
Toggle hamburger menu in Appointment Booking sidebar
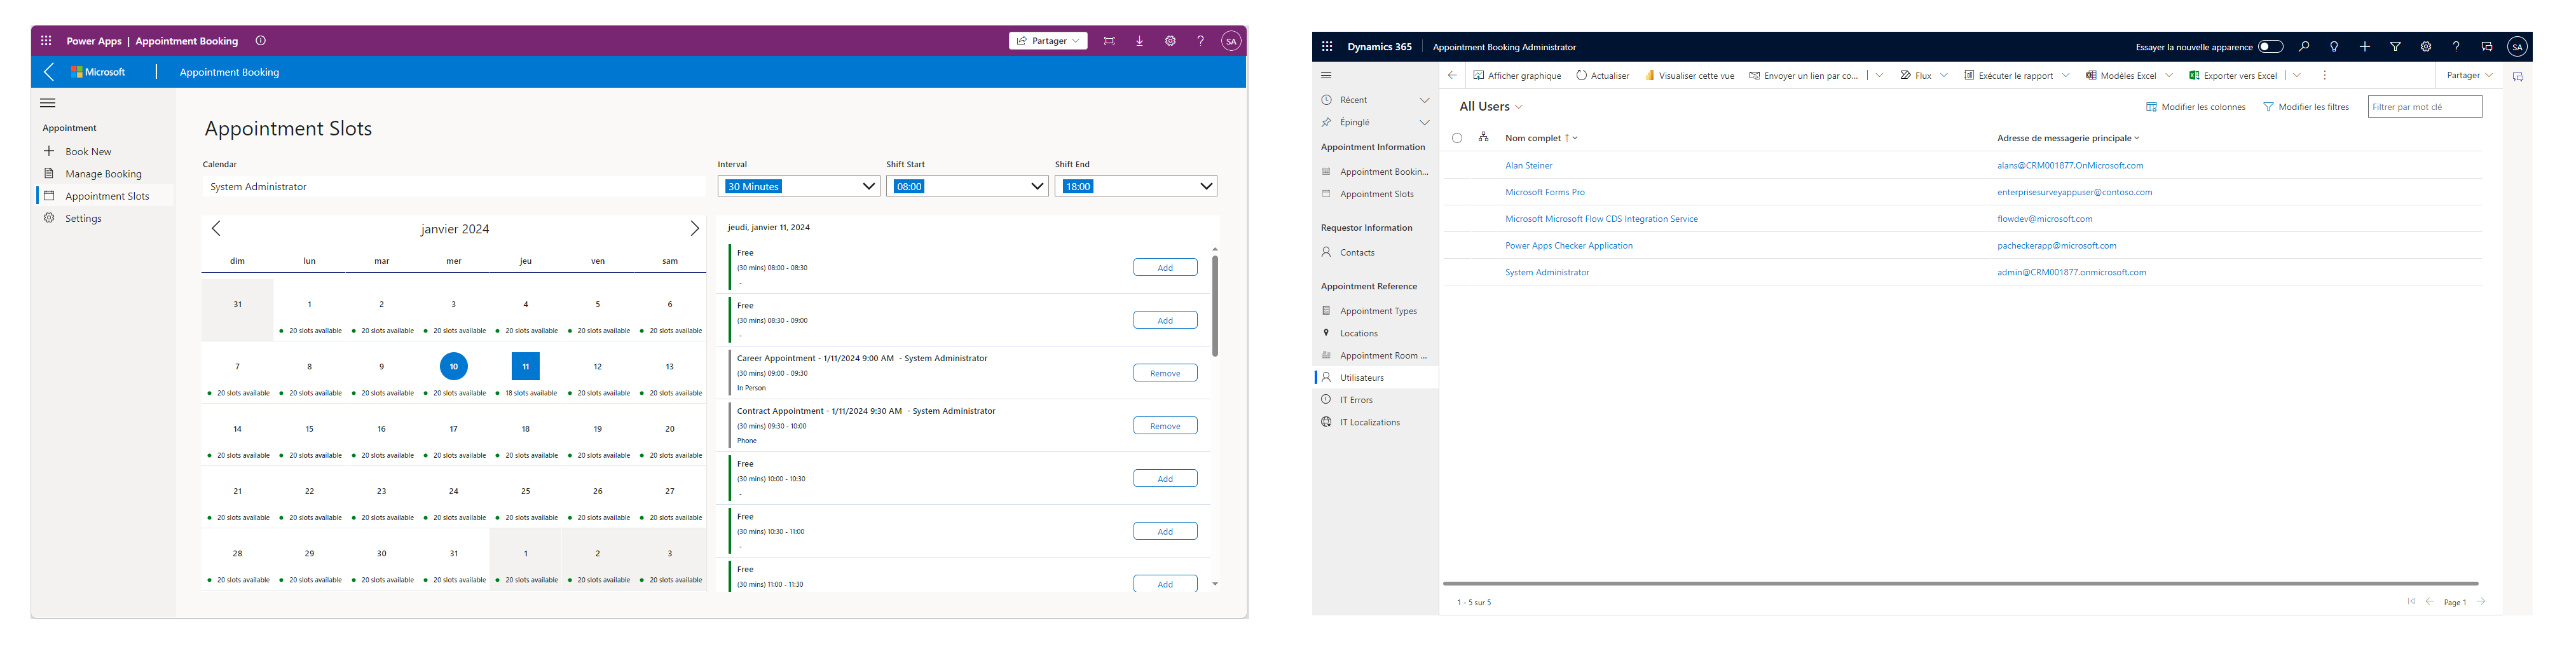[x=48, y=103]
